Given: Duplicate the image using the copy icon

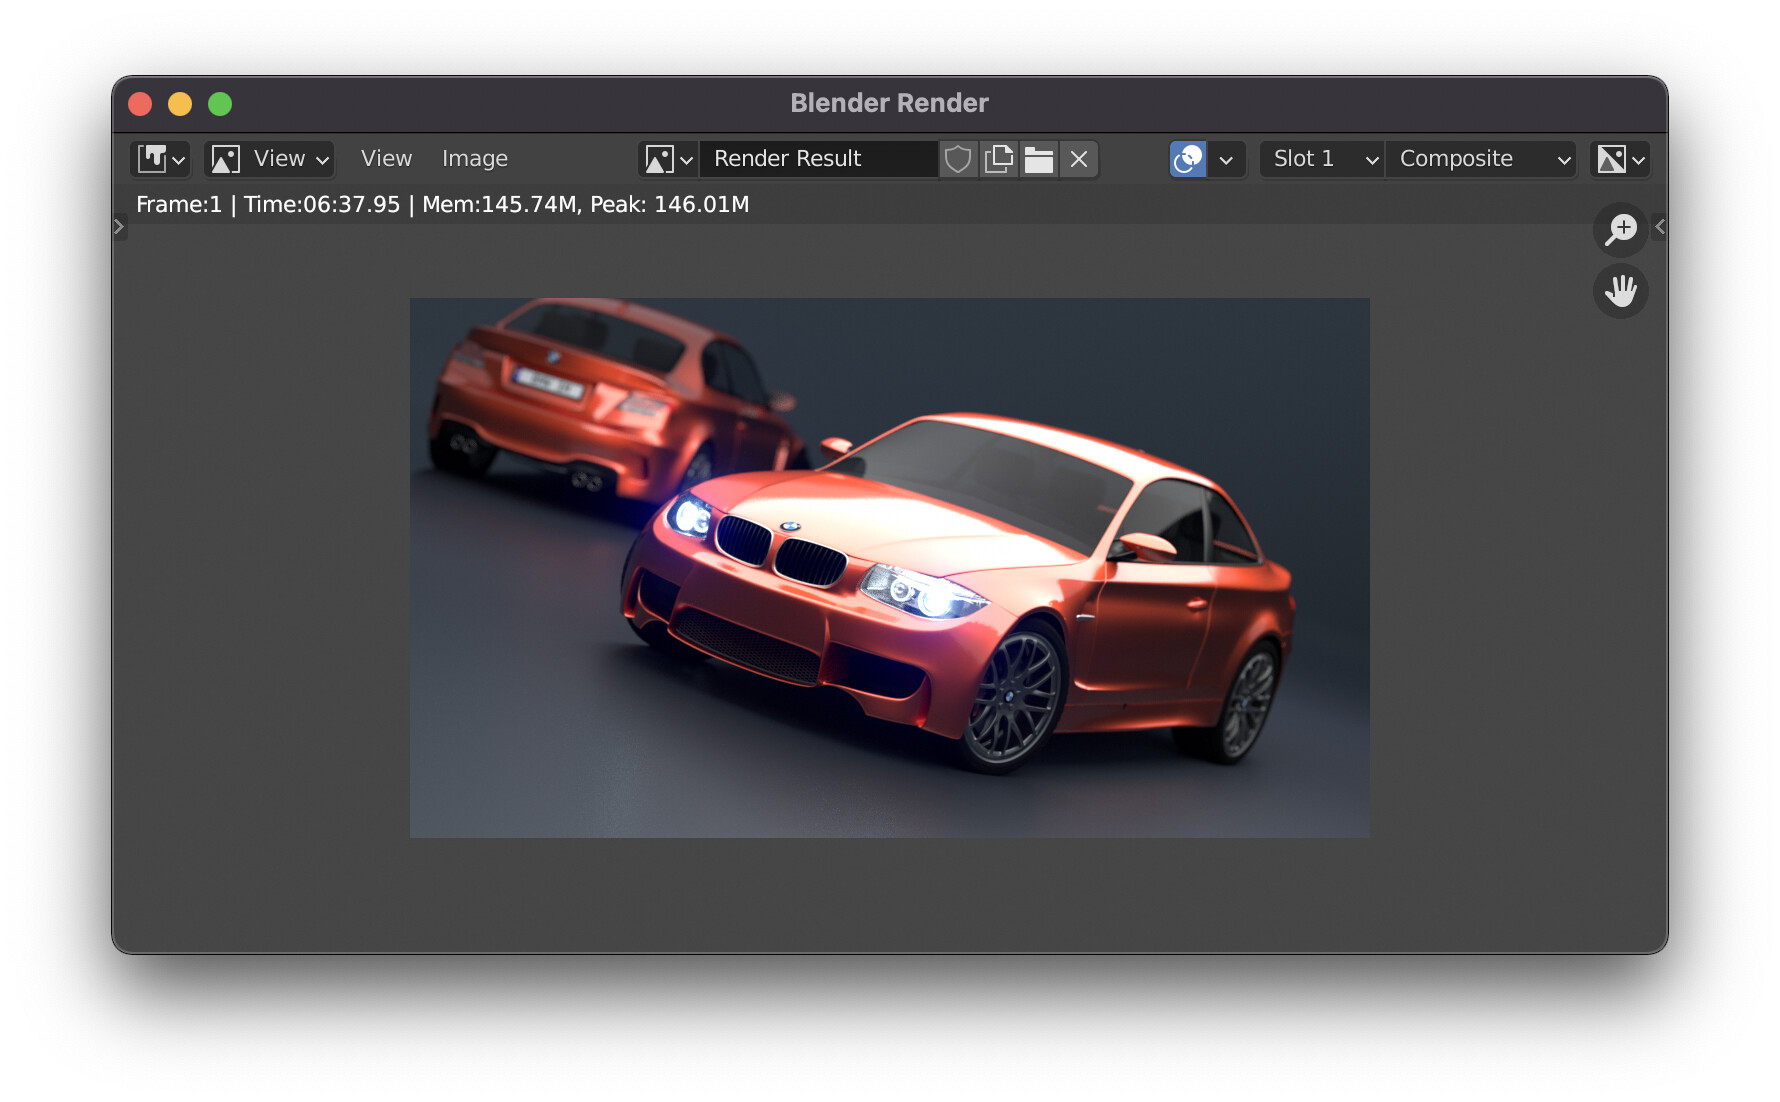Looking at the screenshot, I should pyautogui.click(x=998, y=159).
